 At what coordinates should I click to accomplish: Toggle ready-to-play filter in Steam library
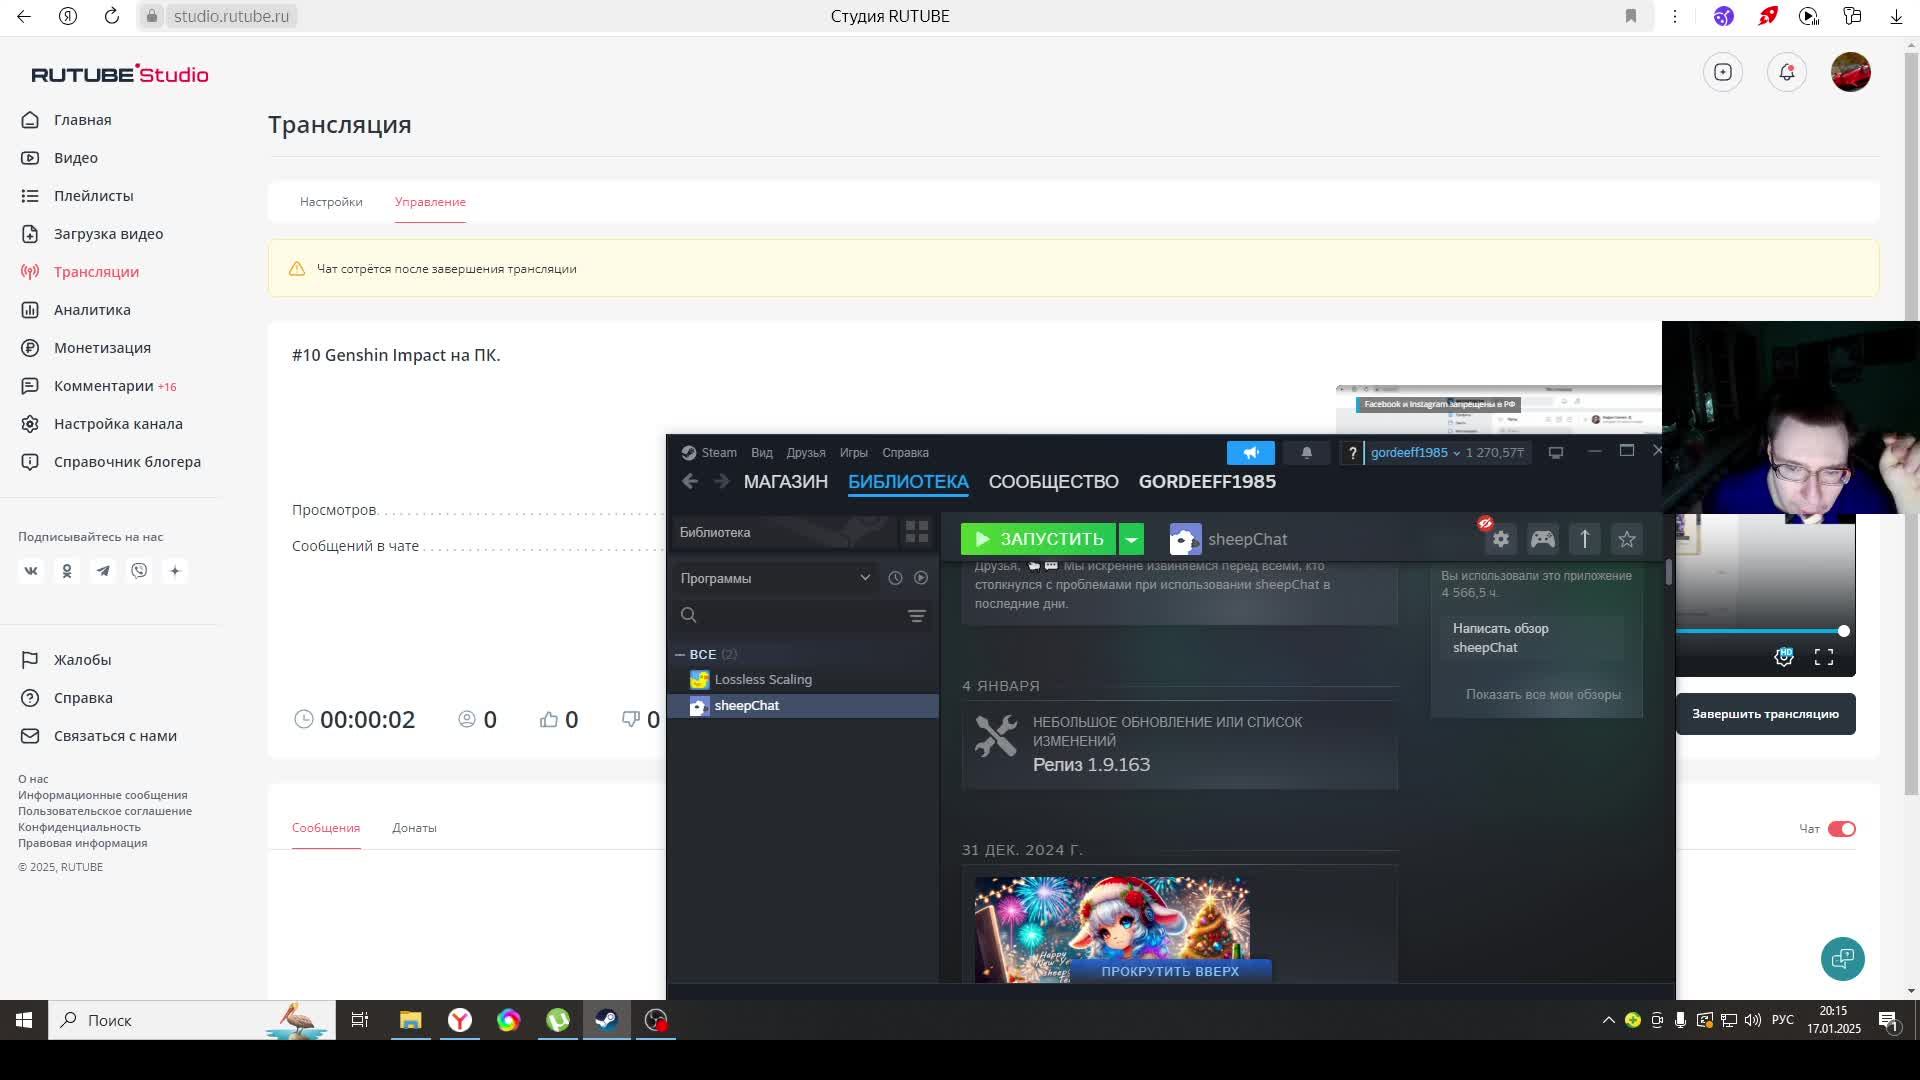tap(921, 578)
